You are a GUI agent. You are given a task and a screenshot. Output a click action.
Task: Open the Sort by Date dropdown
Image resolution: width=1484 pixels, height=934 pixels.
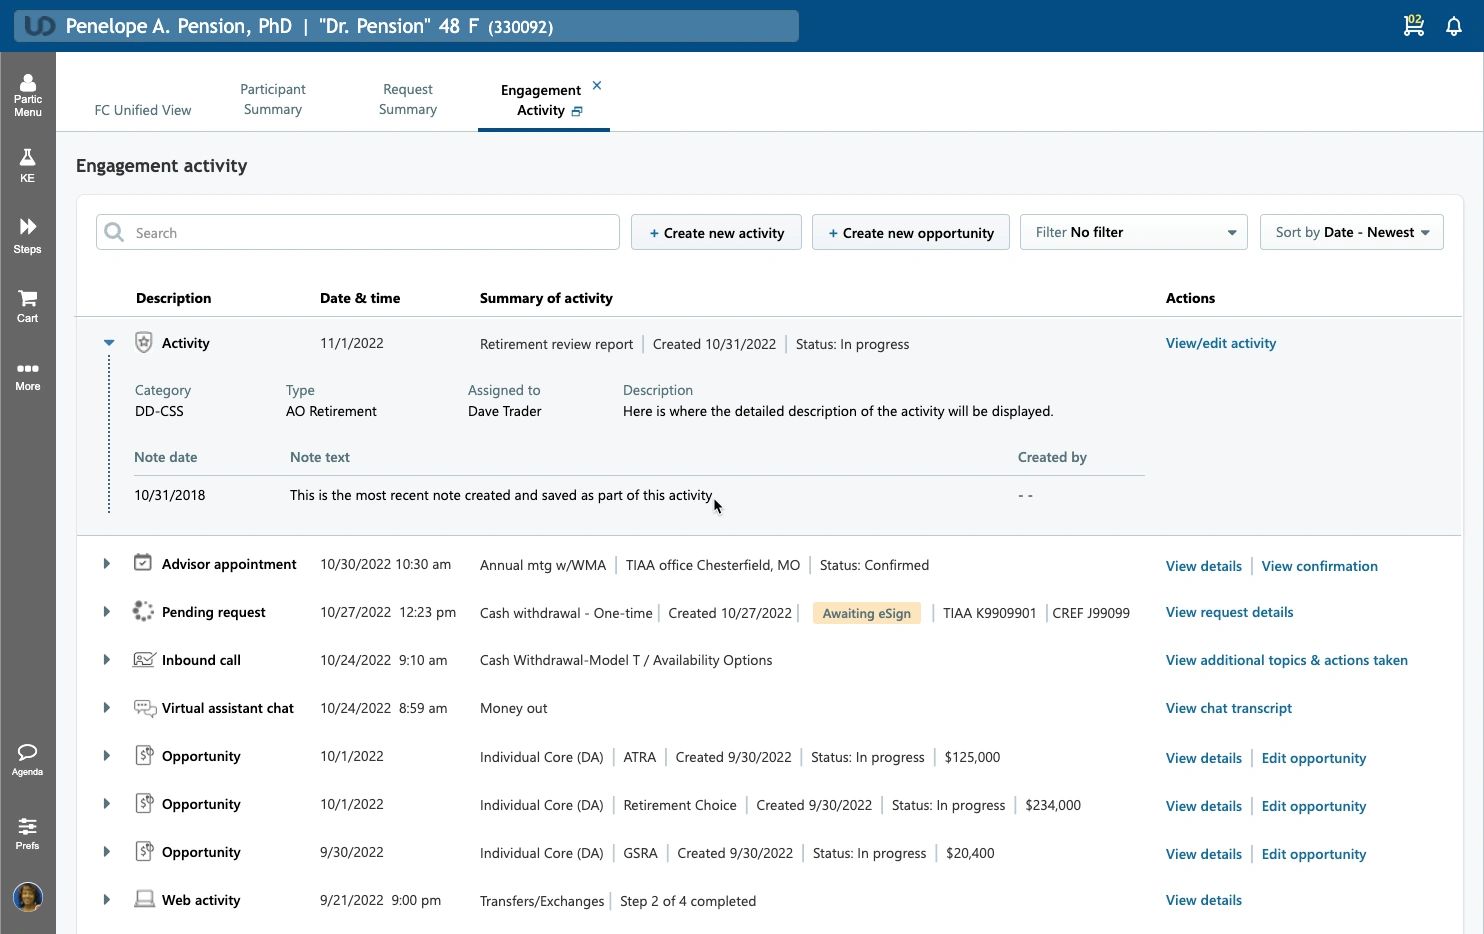click(1351, 232)
